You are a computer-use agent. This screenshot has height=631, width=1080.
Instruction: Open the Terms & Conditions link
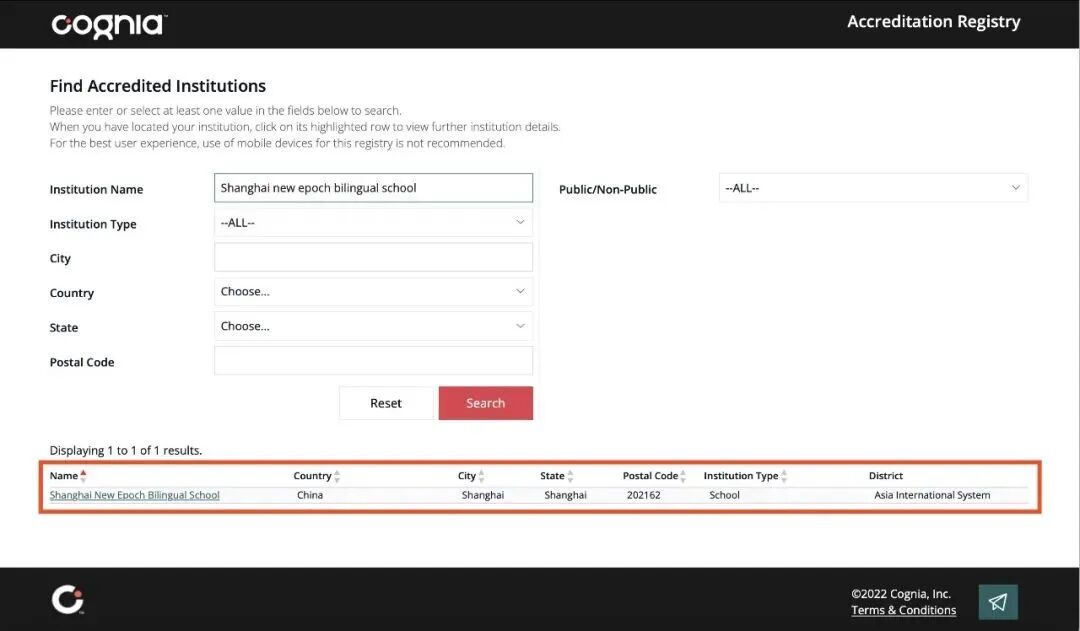click(903, 610)
